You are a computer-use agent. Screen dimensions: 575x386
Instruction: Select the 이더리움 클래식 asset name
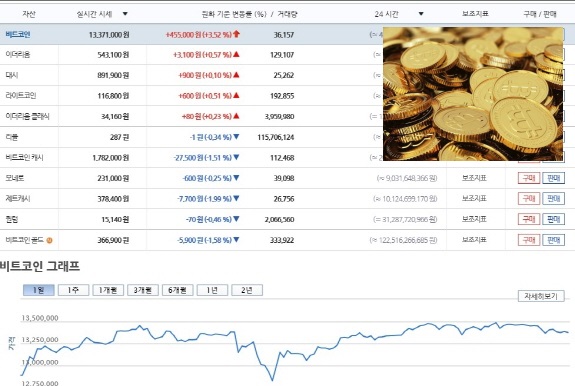28,116
